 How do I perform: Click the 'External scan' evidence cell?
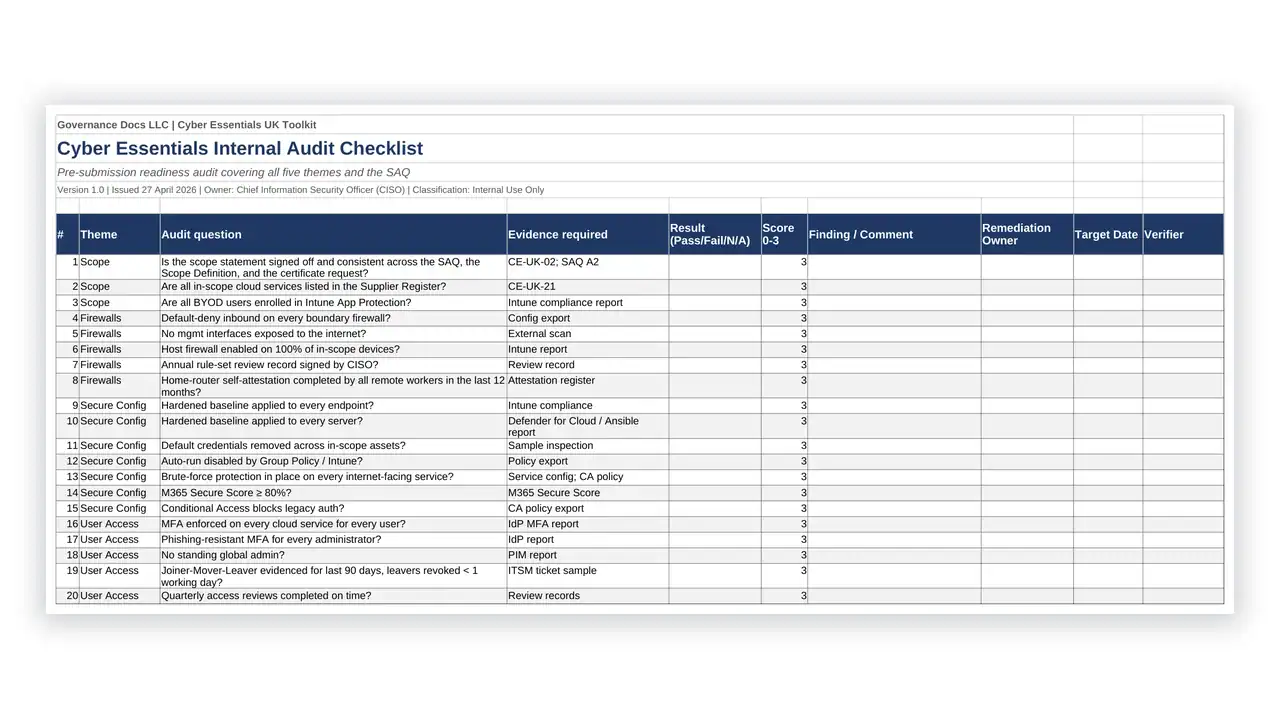(588, 334)
